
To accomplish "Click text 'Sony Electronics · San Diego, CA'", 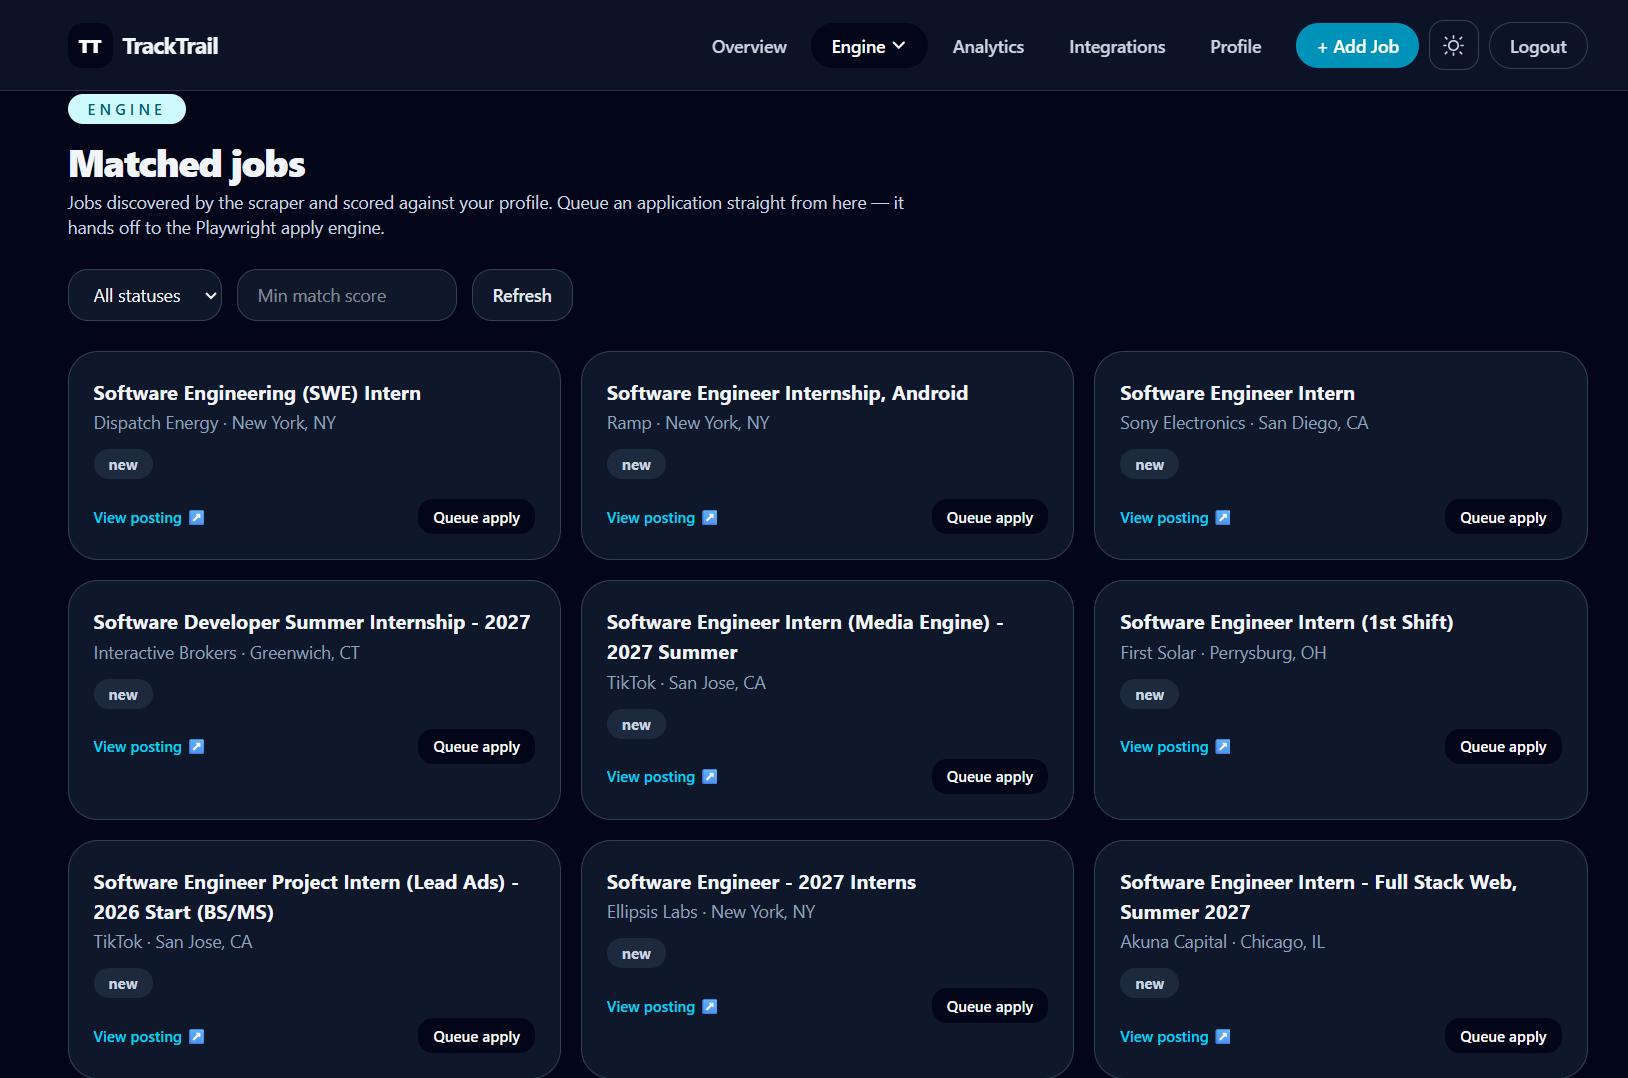I will tap(1244, 423).
